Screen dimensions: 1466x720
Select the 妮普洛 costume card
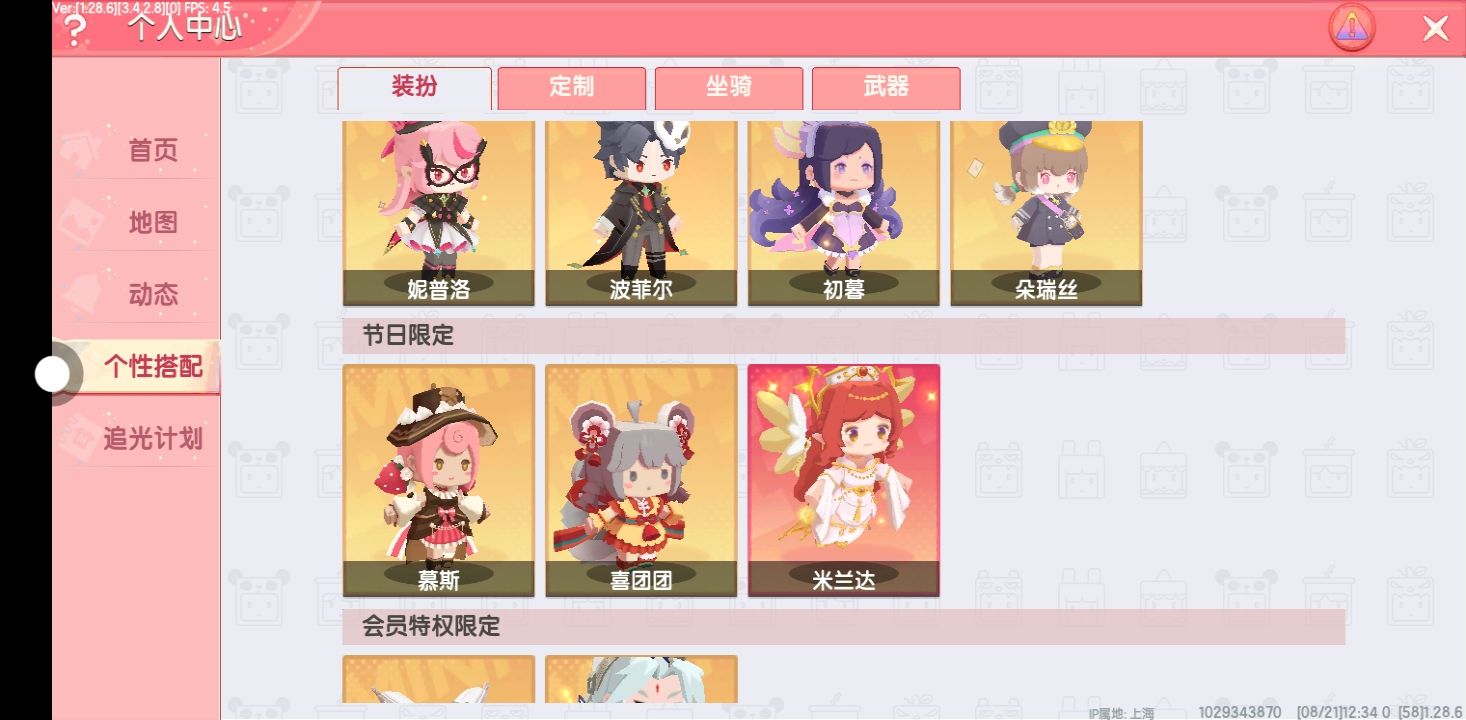click(x=439, y=213)
